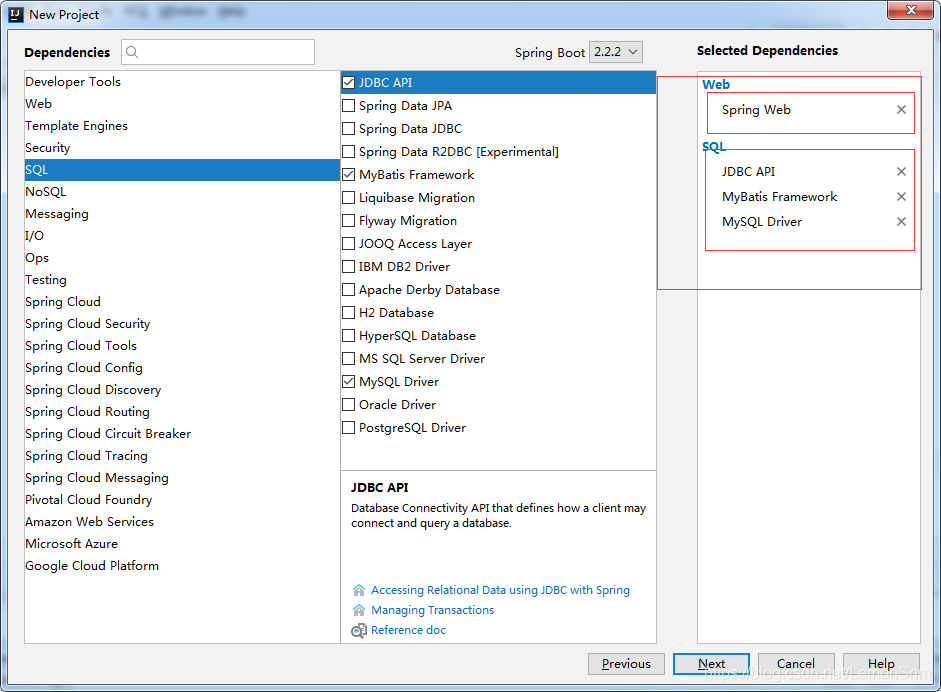Screen dimensions: 941x692
Task: Uncheck MySQL Driver checkbox
Action: [x=348, y=382]
